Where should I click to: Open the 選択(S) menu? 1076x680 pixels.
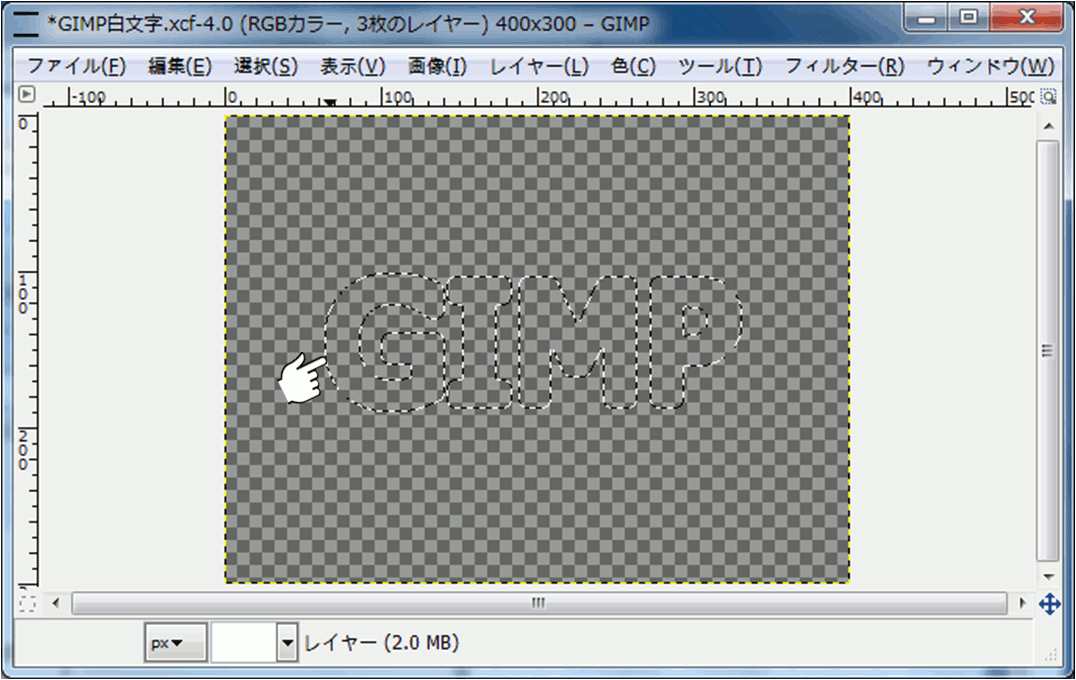pyautogui.click(x=265, y=67)
